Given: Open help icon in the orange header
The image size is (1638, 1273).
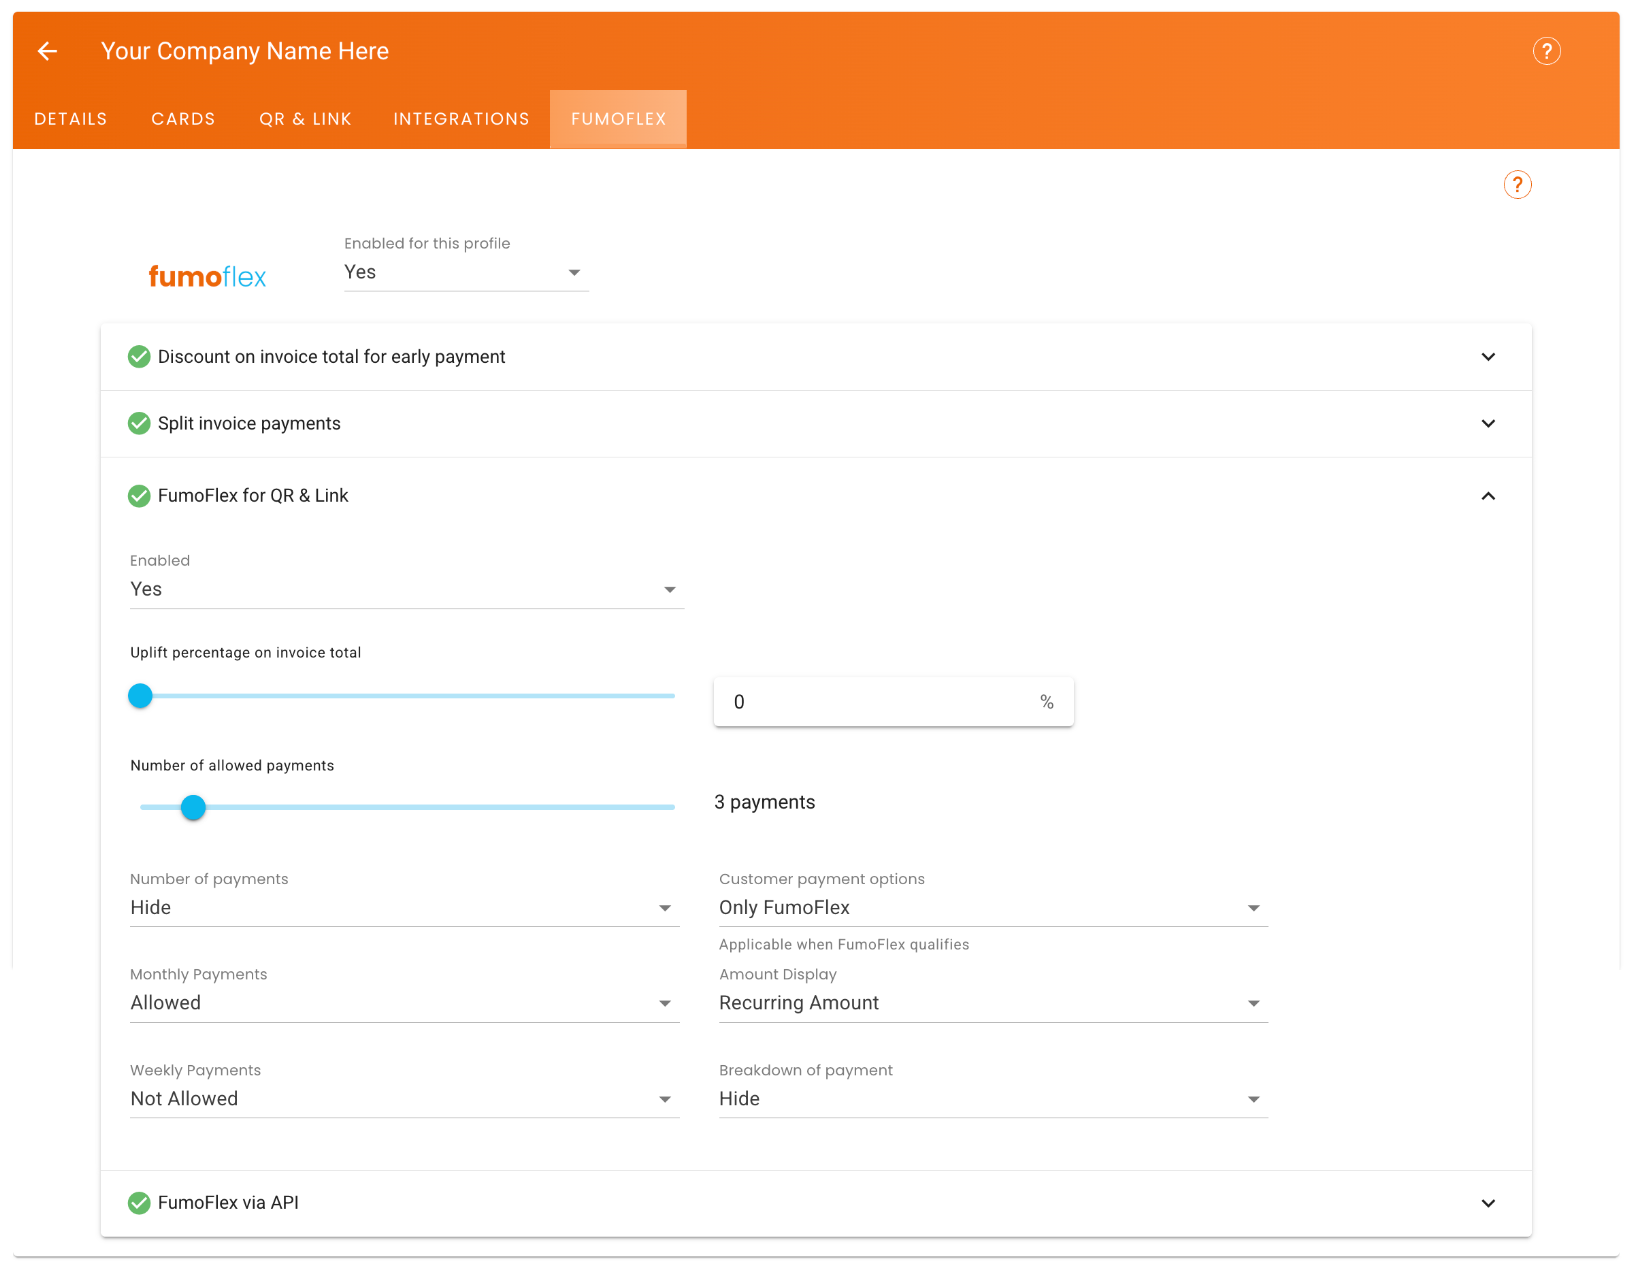Looking at the screenshot, I should click(1546, 51).
